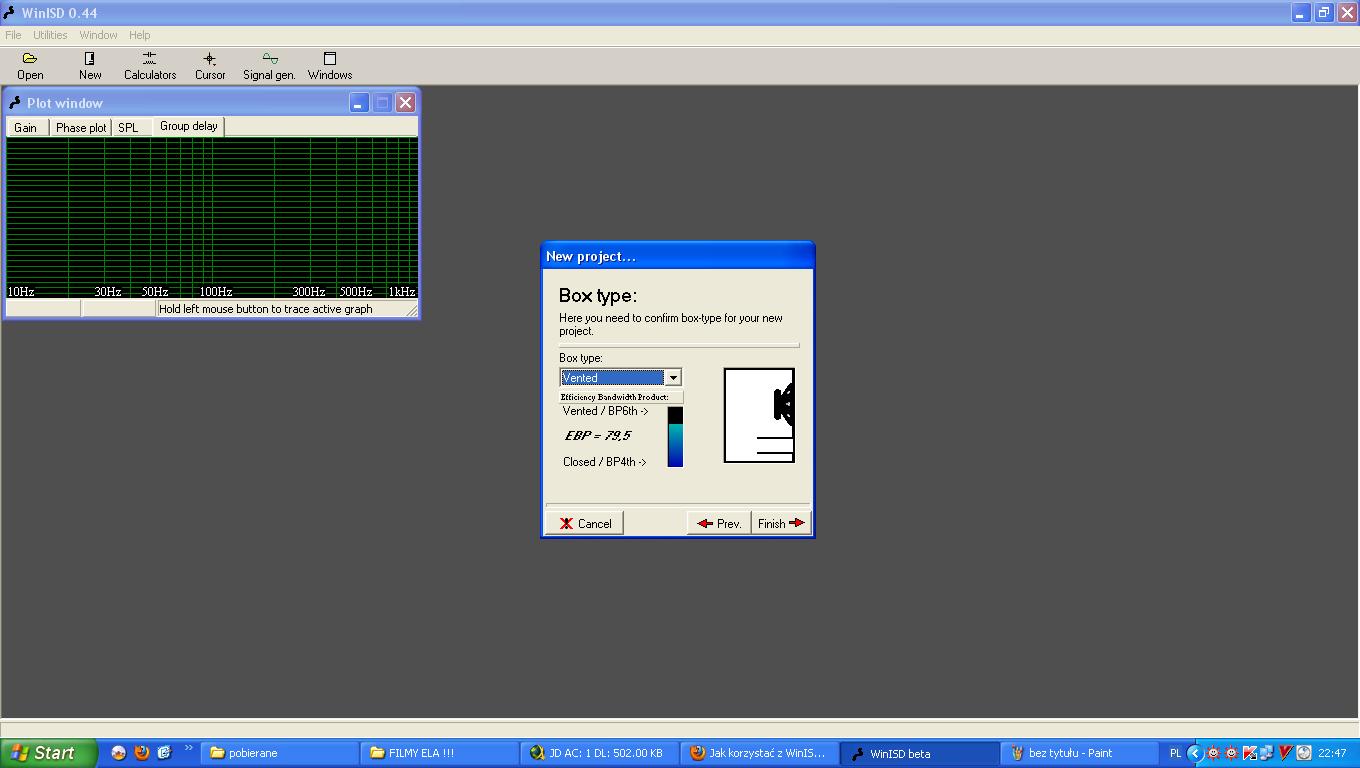Viewport: 1360px width, 768px height.
Task: Click the second red sun tray icon
Action: click(x=1231, y=753)
